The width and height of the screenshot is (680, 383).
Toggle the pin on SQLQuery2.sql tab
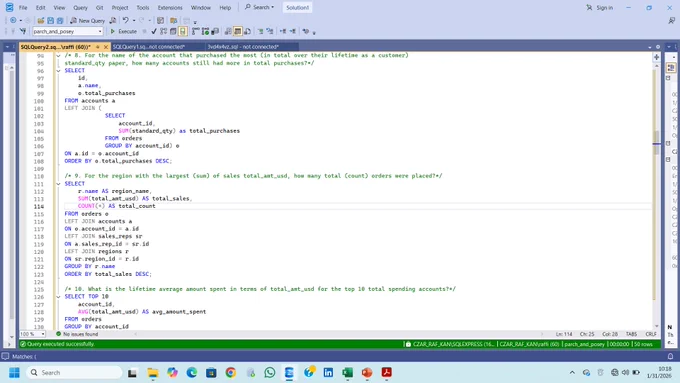coord(98,46)
